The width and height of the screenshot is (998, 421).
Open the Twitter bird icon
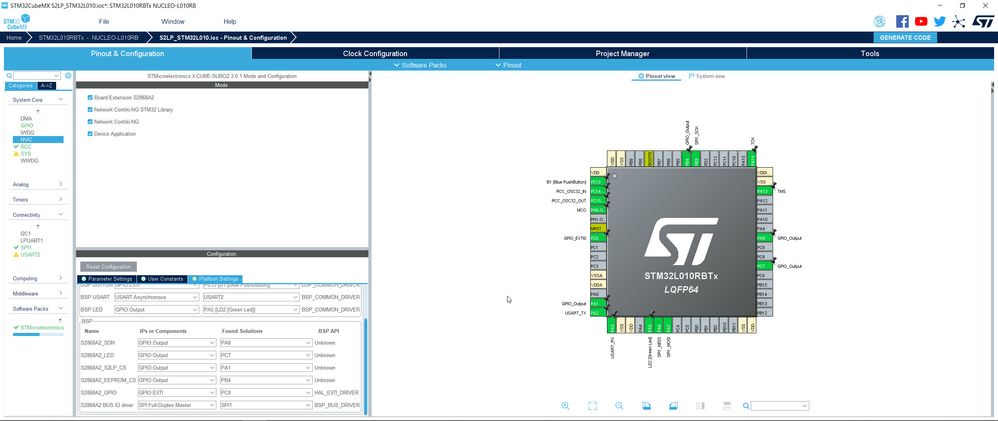(939, 21)
